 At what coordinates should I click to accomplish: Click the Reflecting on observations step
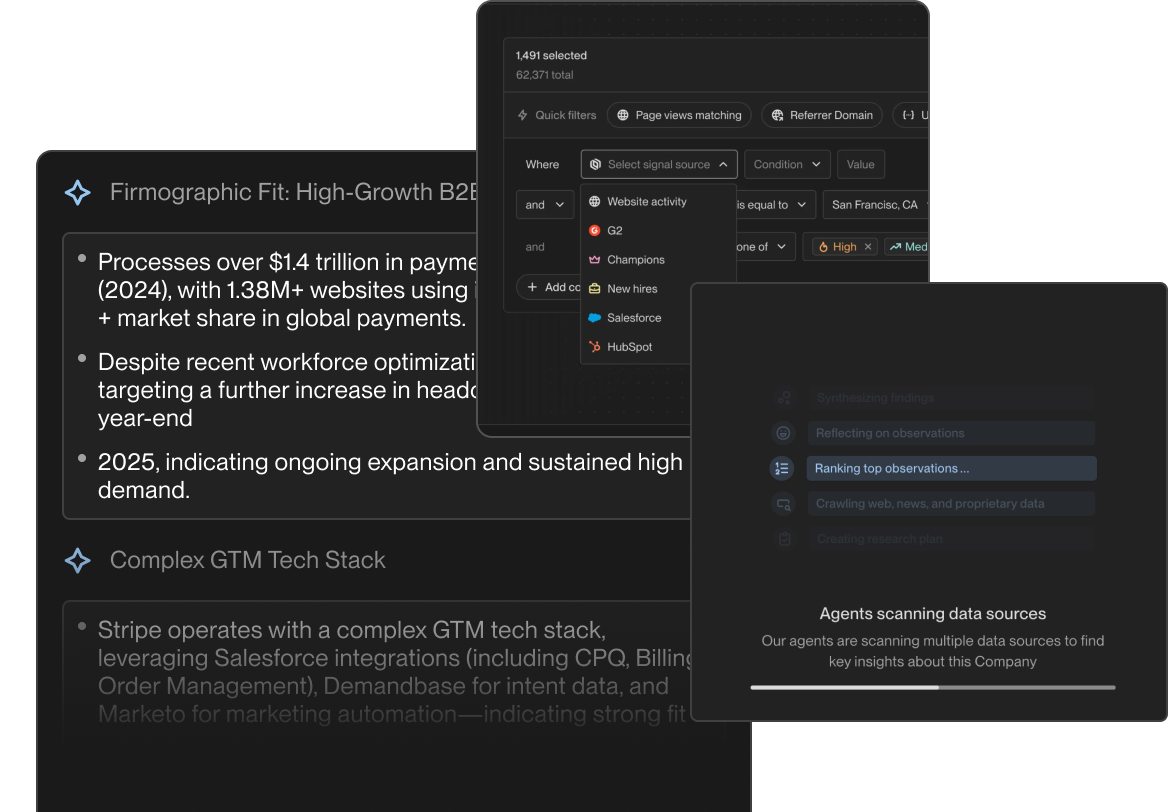[951, 433]
